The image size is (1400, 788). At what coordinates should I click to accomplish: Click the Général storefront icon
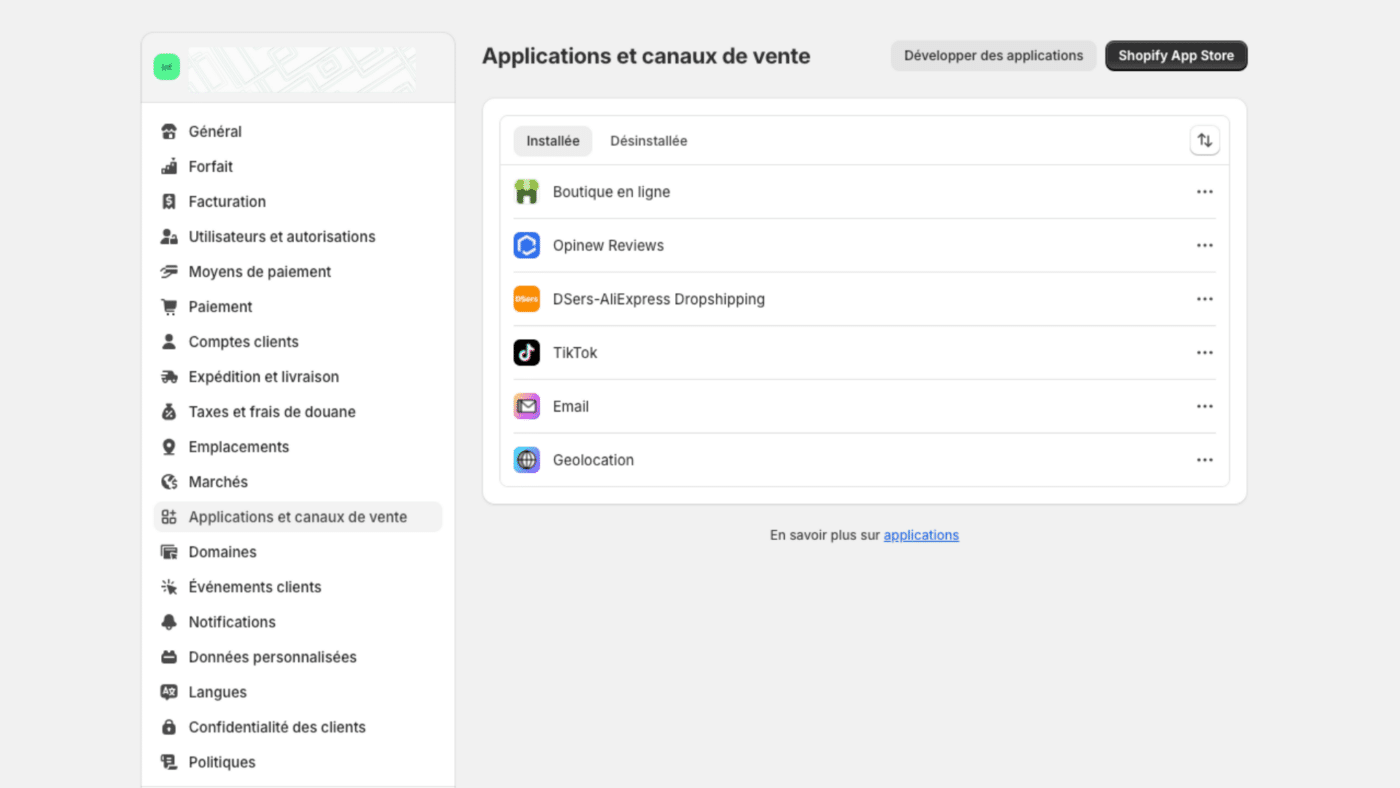pyautogui.click(x=169, y=131)
